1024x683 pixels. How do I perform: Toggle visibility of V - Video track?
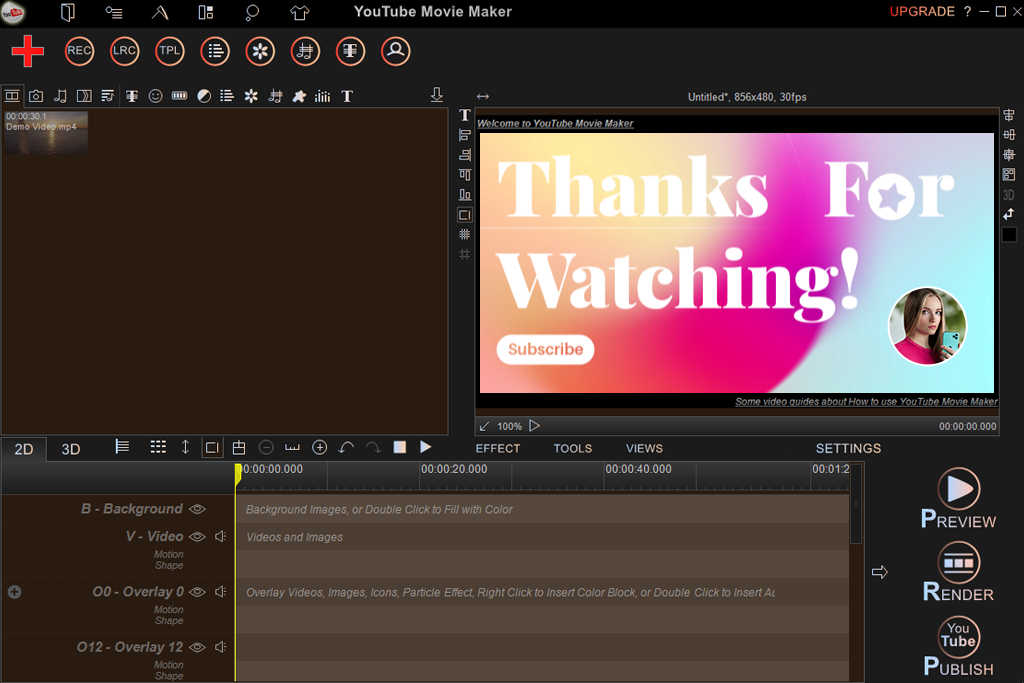tap(197, 537)
